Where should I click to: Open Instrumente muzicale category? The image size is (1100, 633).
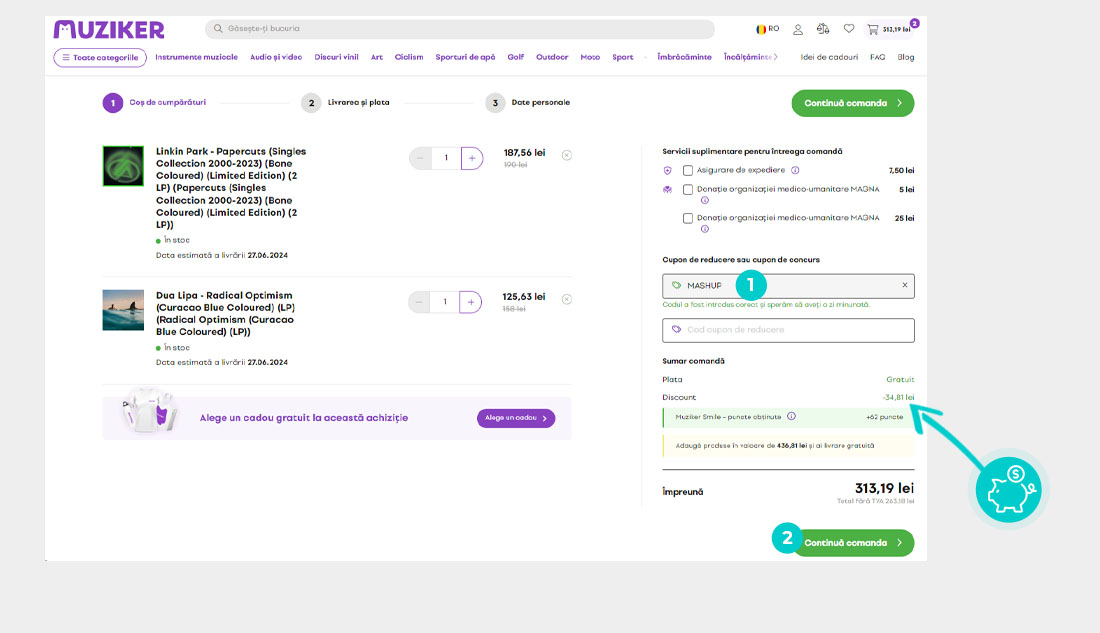[x=196, y=57]
